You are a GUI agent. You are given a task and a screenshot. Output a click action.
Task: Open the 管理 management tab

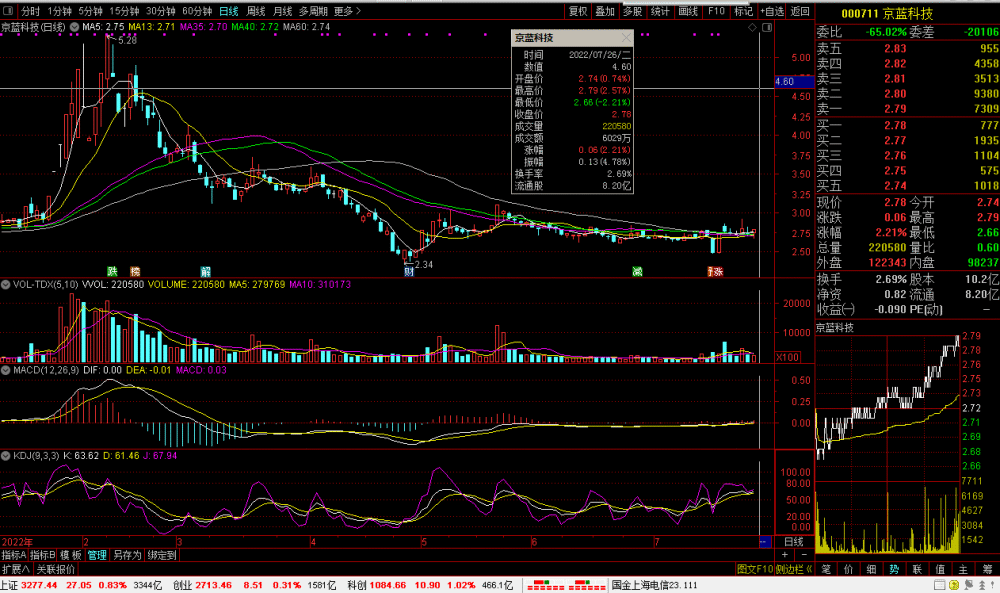(x=97, y=555)
